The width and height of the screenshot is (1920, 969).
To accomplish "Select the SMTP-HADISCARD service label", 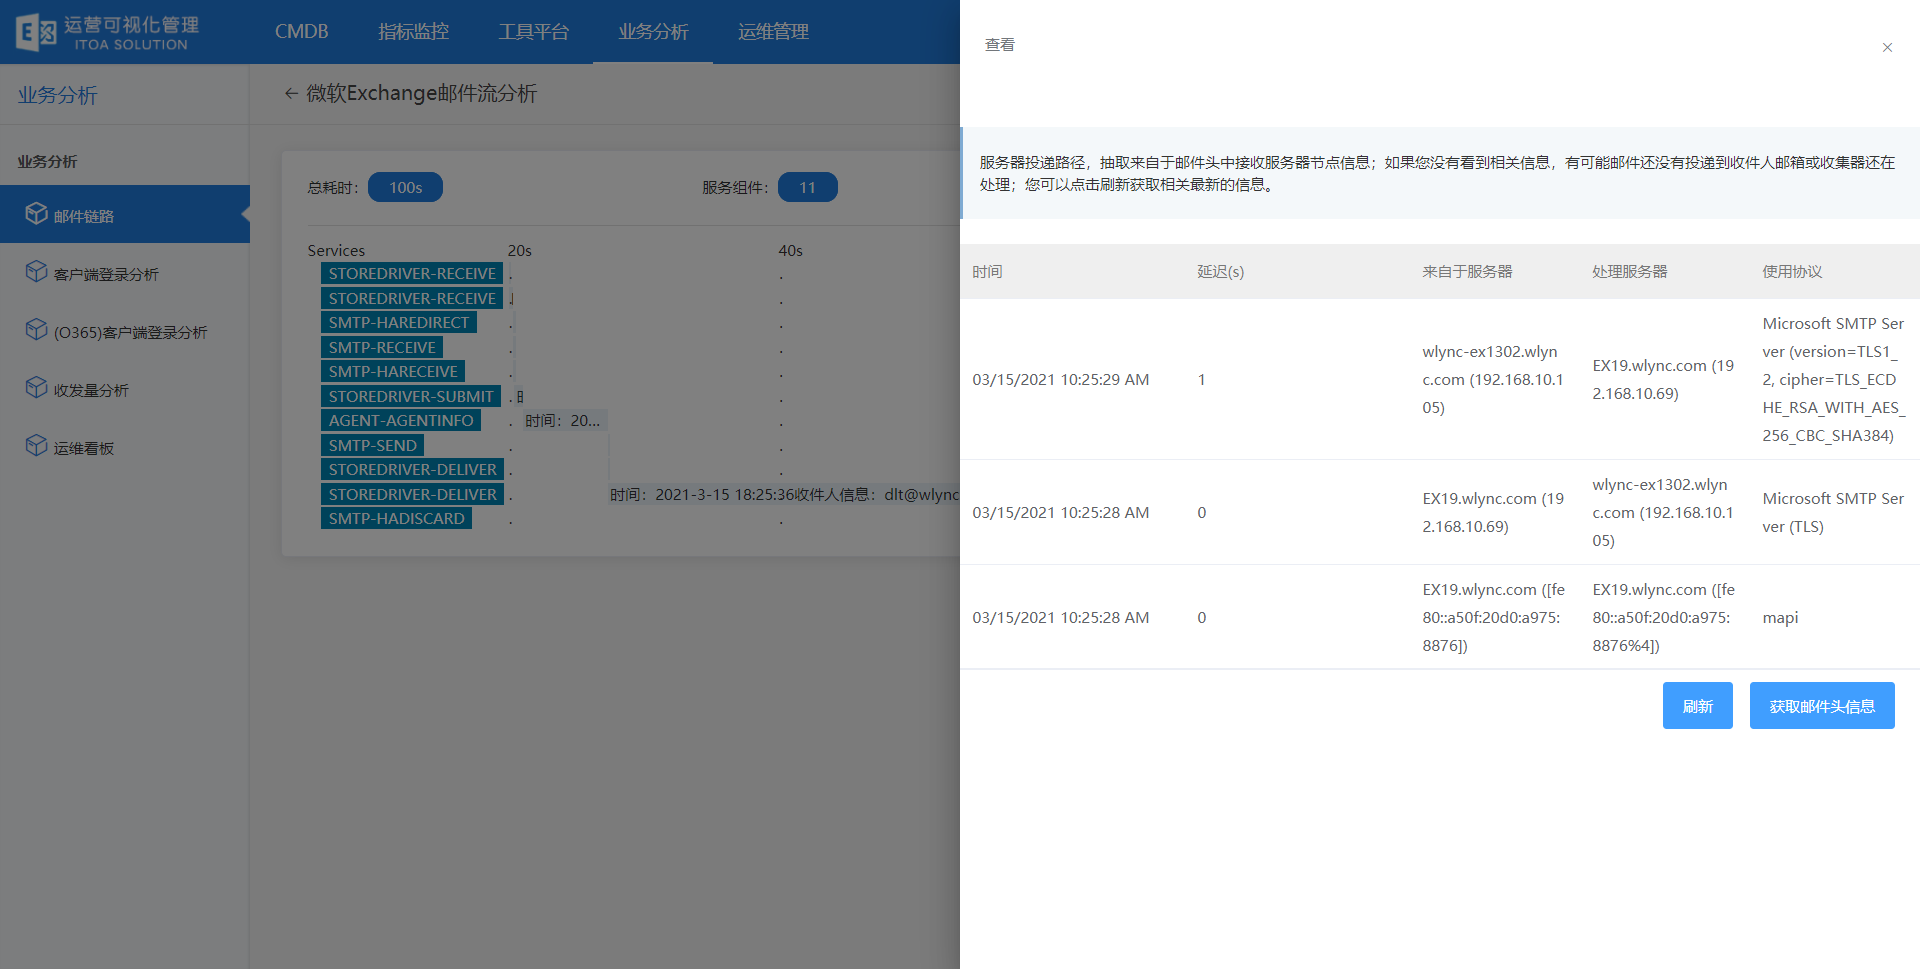I will (x=396, y=518).
